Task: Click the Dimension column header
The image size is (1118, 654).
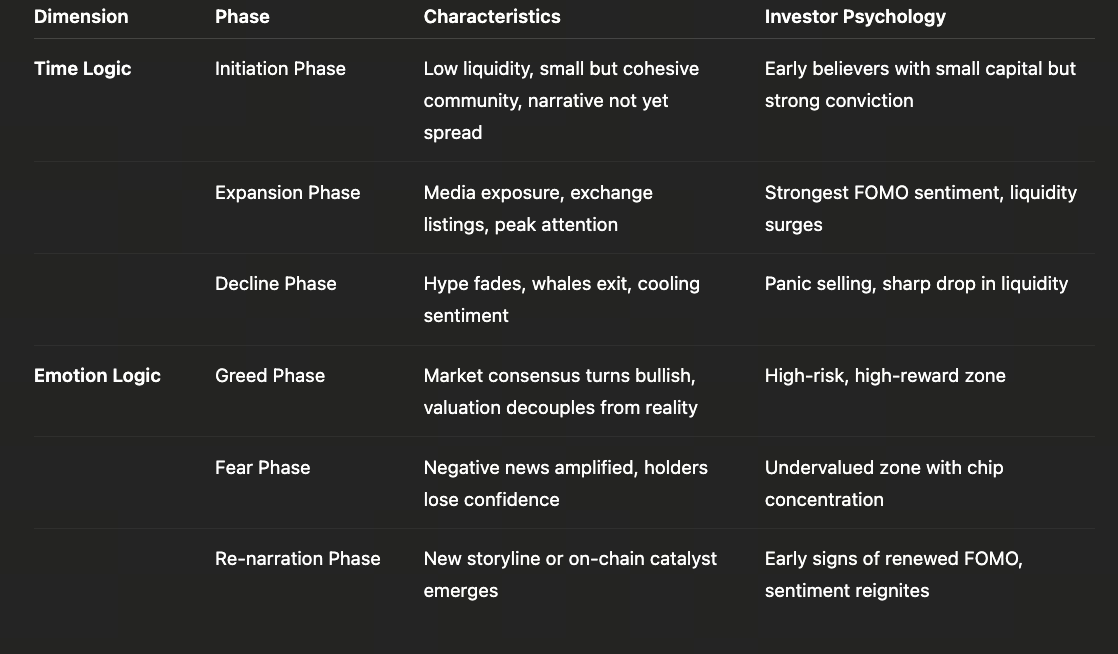Action: (x=81, y=17)
